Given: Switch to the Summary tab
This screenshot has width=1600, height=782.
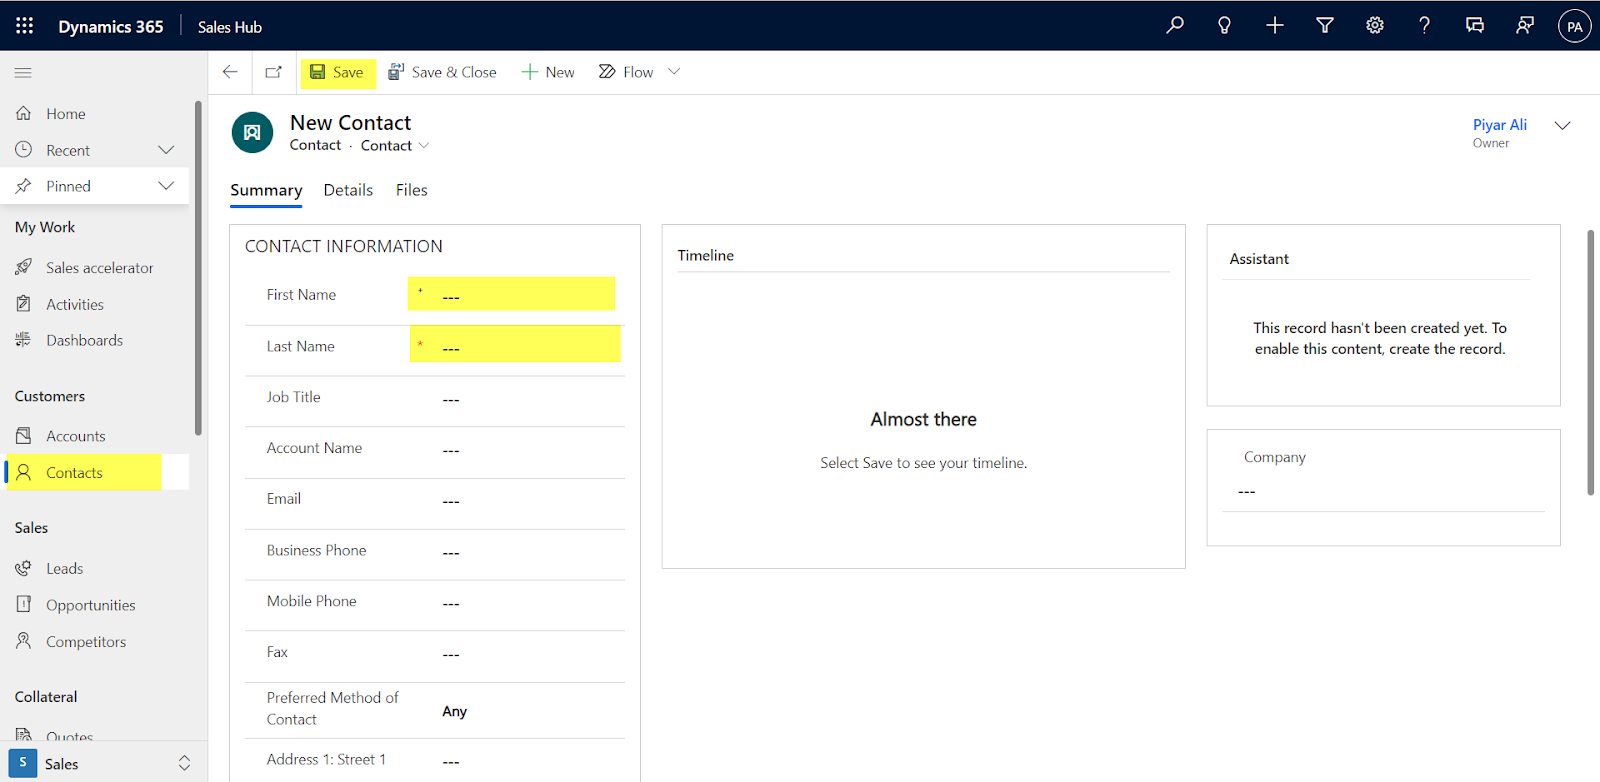Looking at the screenshot, I should tap(266, 190).
